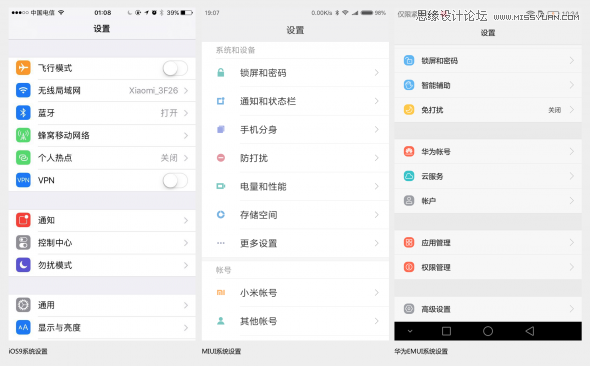Open 显示与亮度 settings label
This screenshot has width=590, height=366.
pos(59,328)
